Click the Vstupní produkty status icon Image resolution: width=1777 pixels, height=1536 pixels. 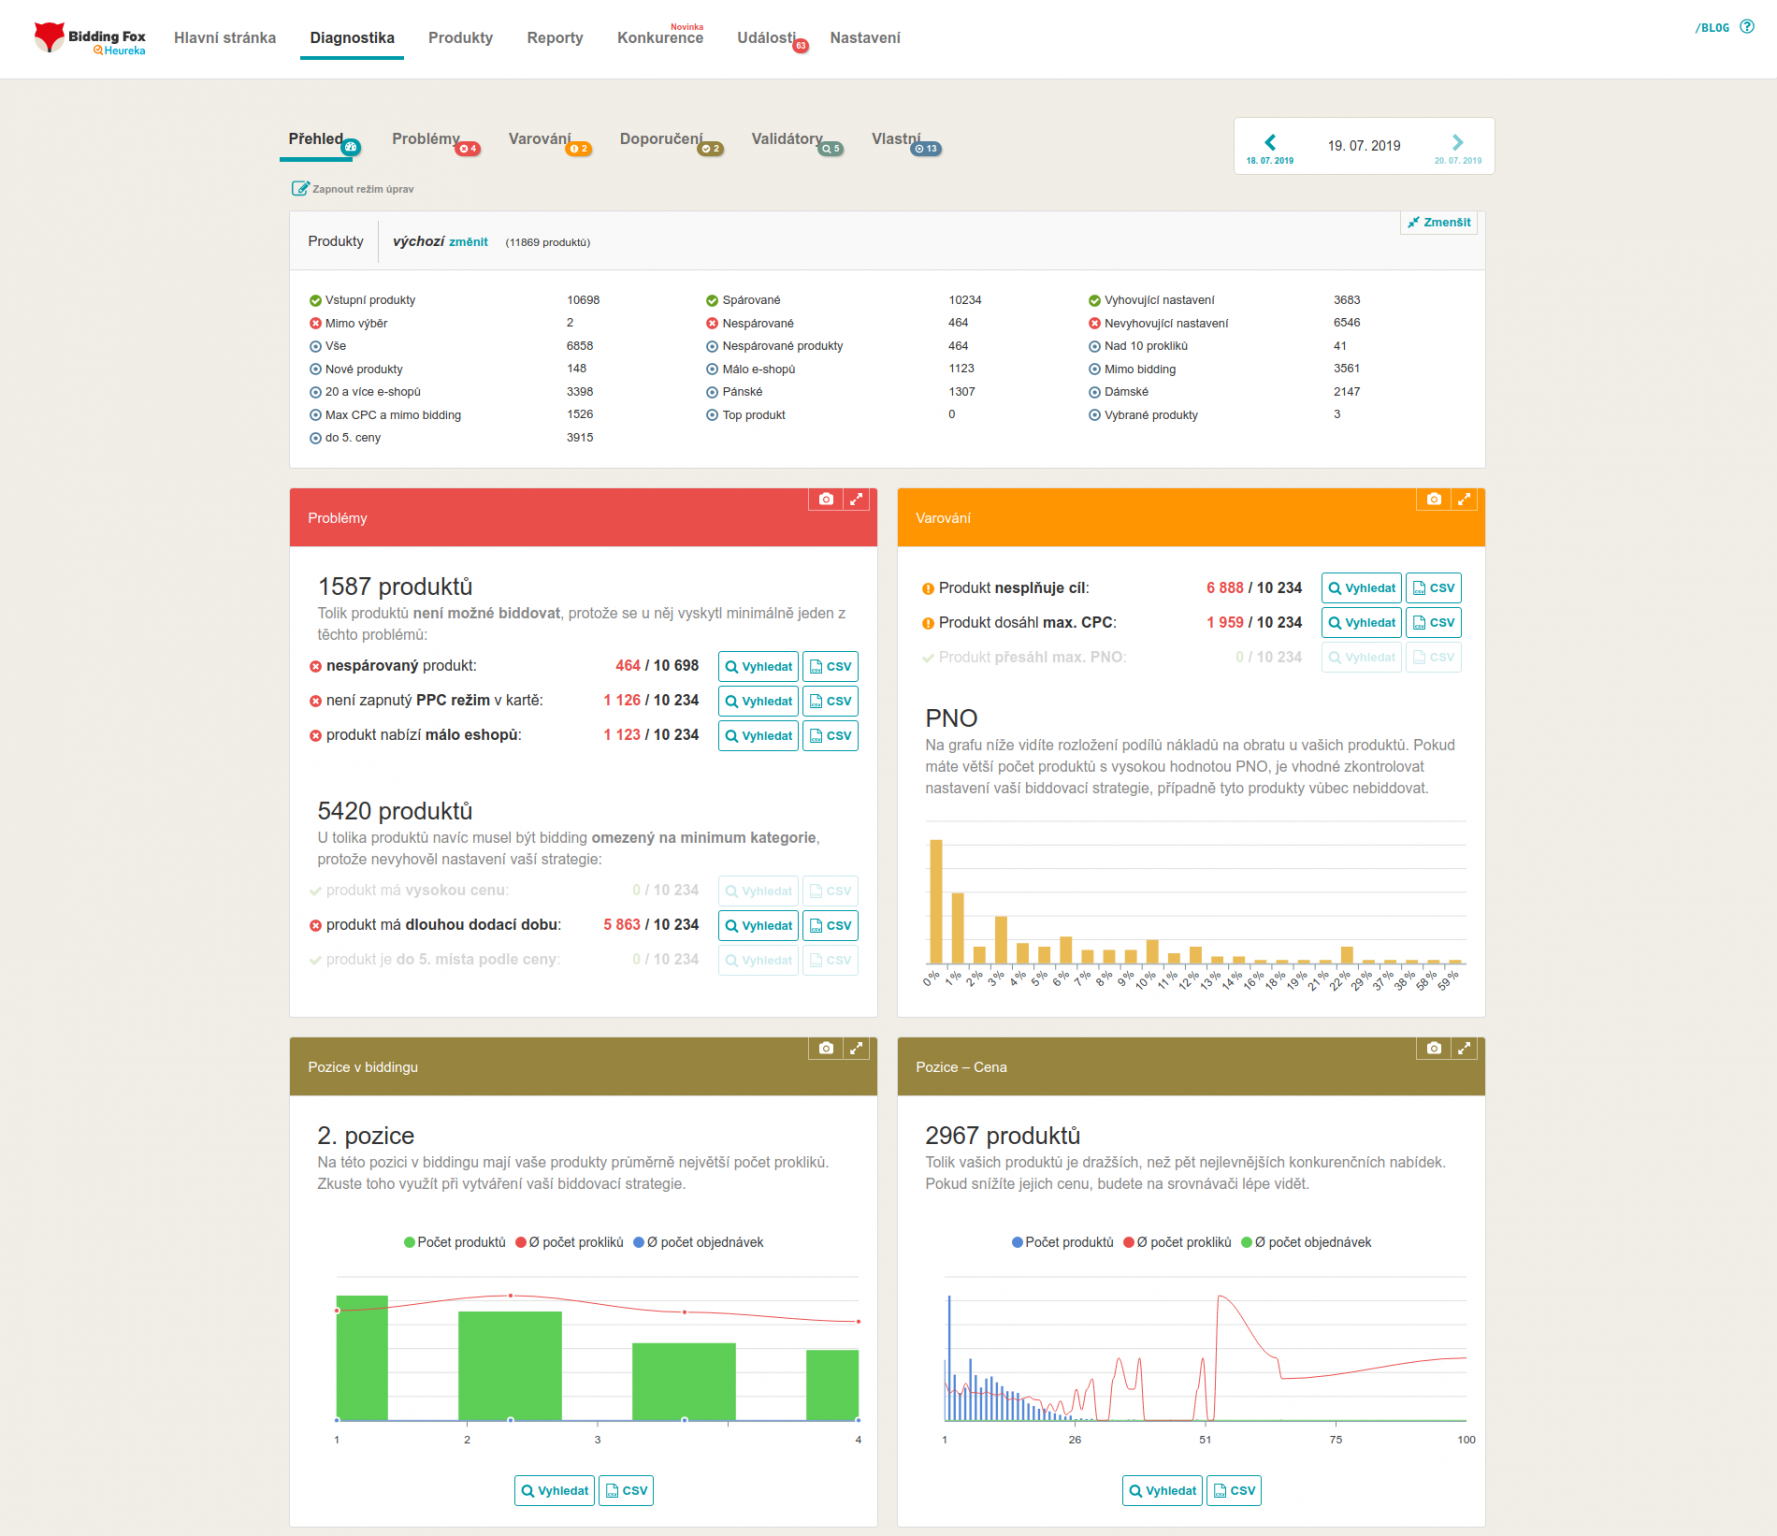coord(315,300)
